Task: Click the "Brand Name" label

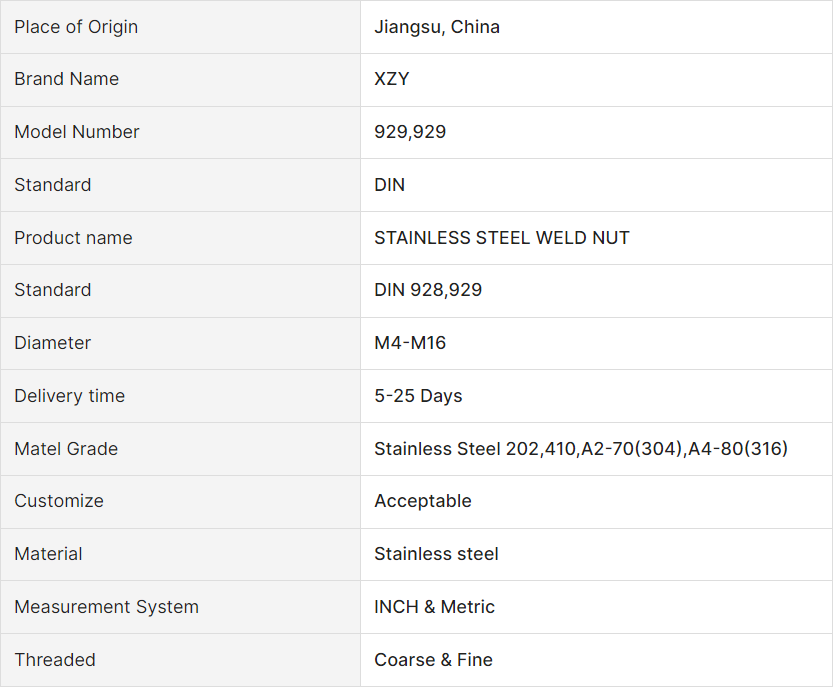Action: point(66,79)
